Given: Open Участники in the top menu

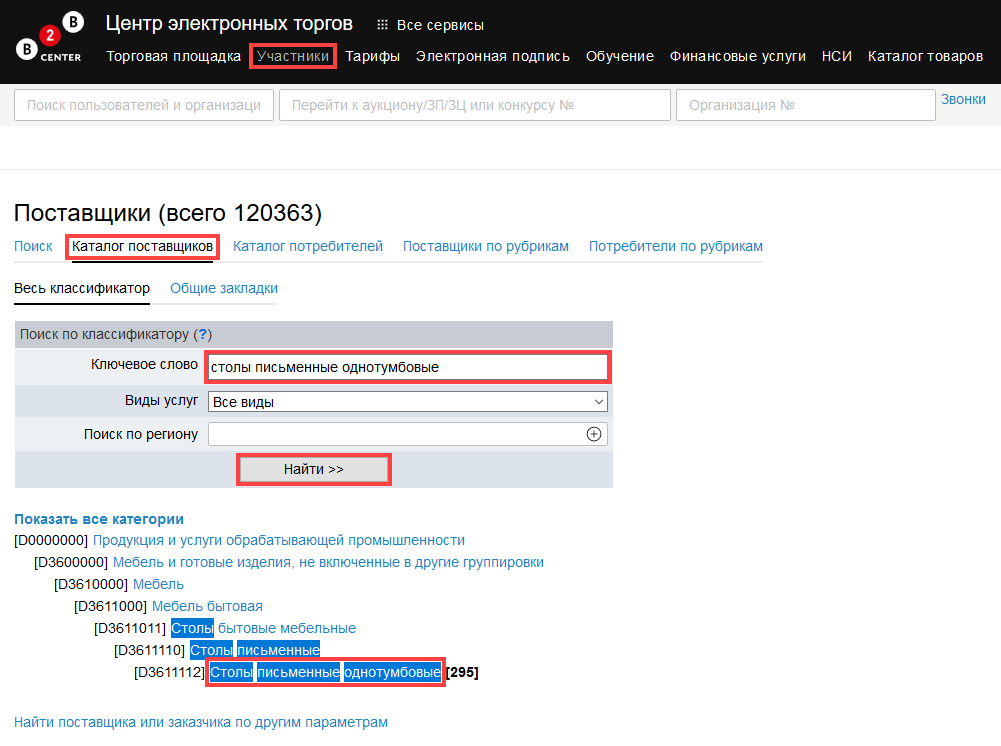Looking at the screenshot, I should click(x=292, y=56).
